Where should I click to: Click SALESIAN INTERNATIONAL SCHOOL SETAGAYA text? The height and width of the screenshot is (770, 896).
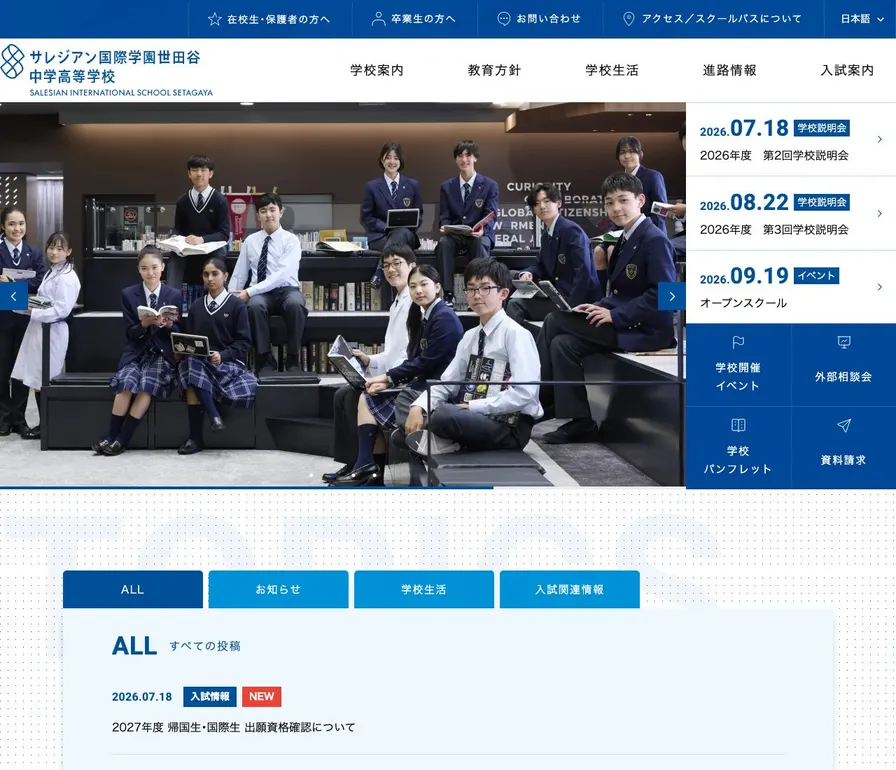click(121, 93)
